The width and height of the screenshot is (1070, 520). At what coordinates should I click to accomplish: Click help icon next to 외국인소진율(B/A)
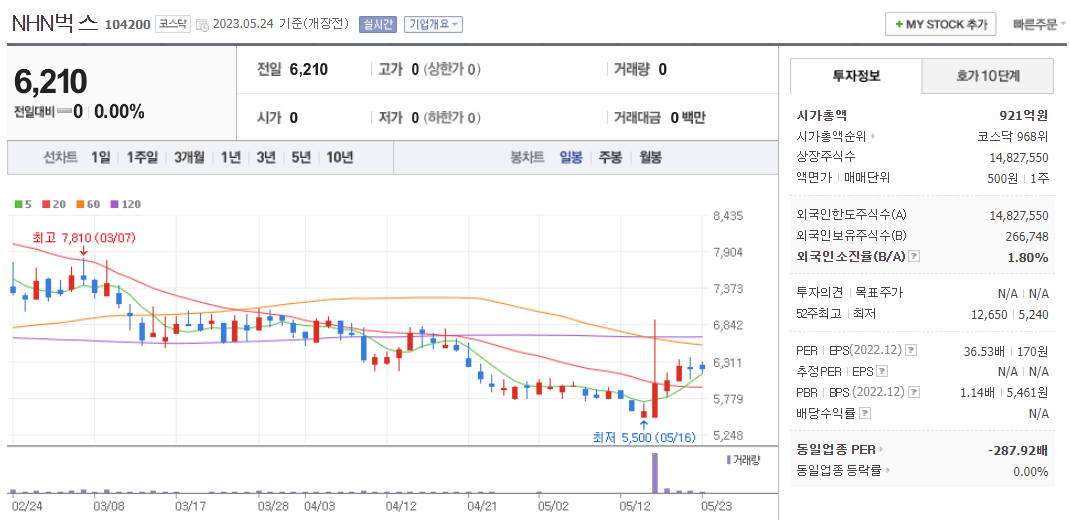[915, 257]
